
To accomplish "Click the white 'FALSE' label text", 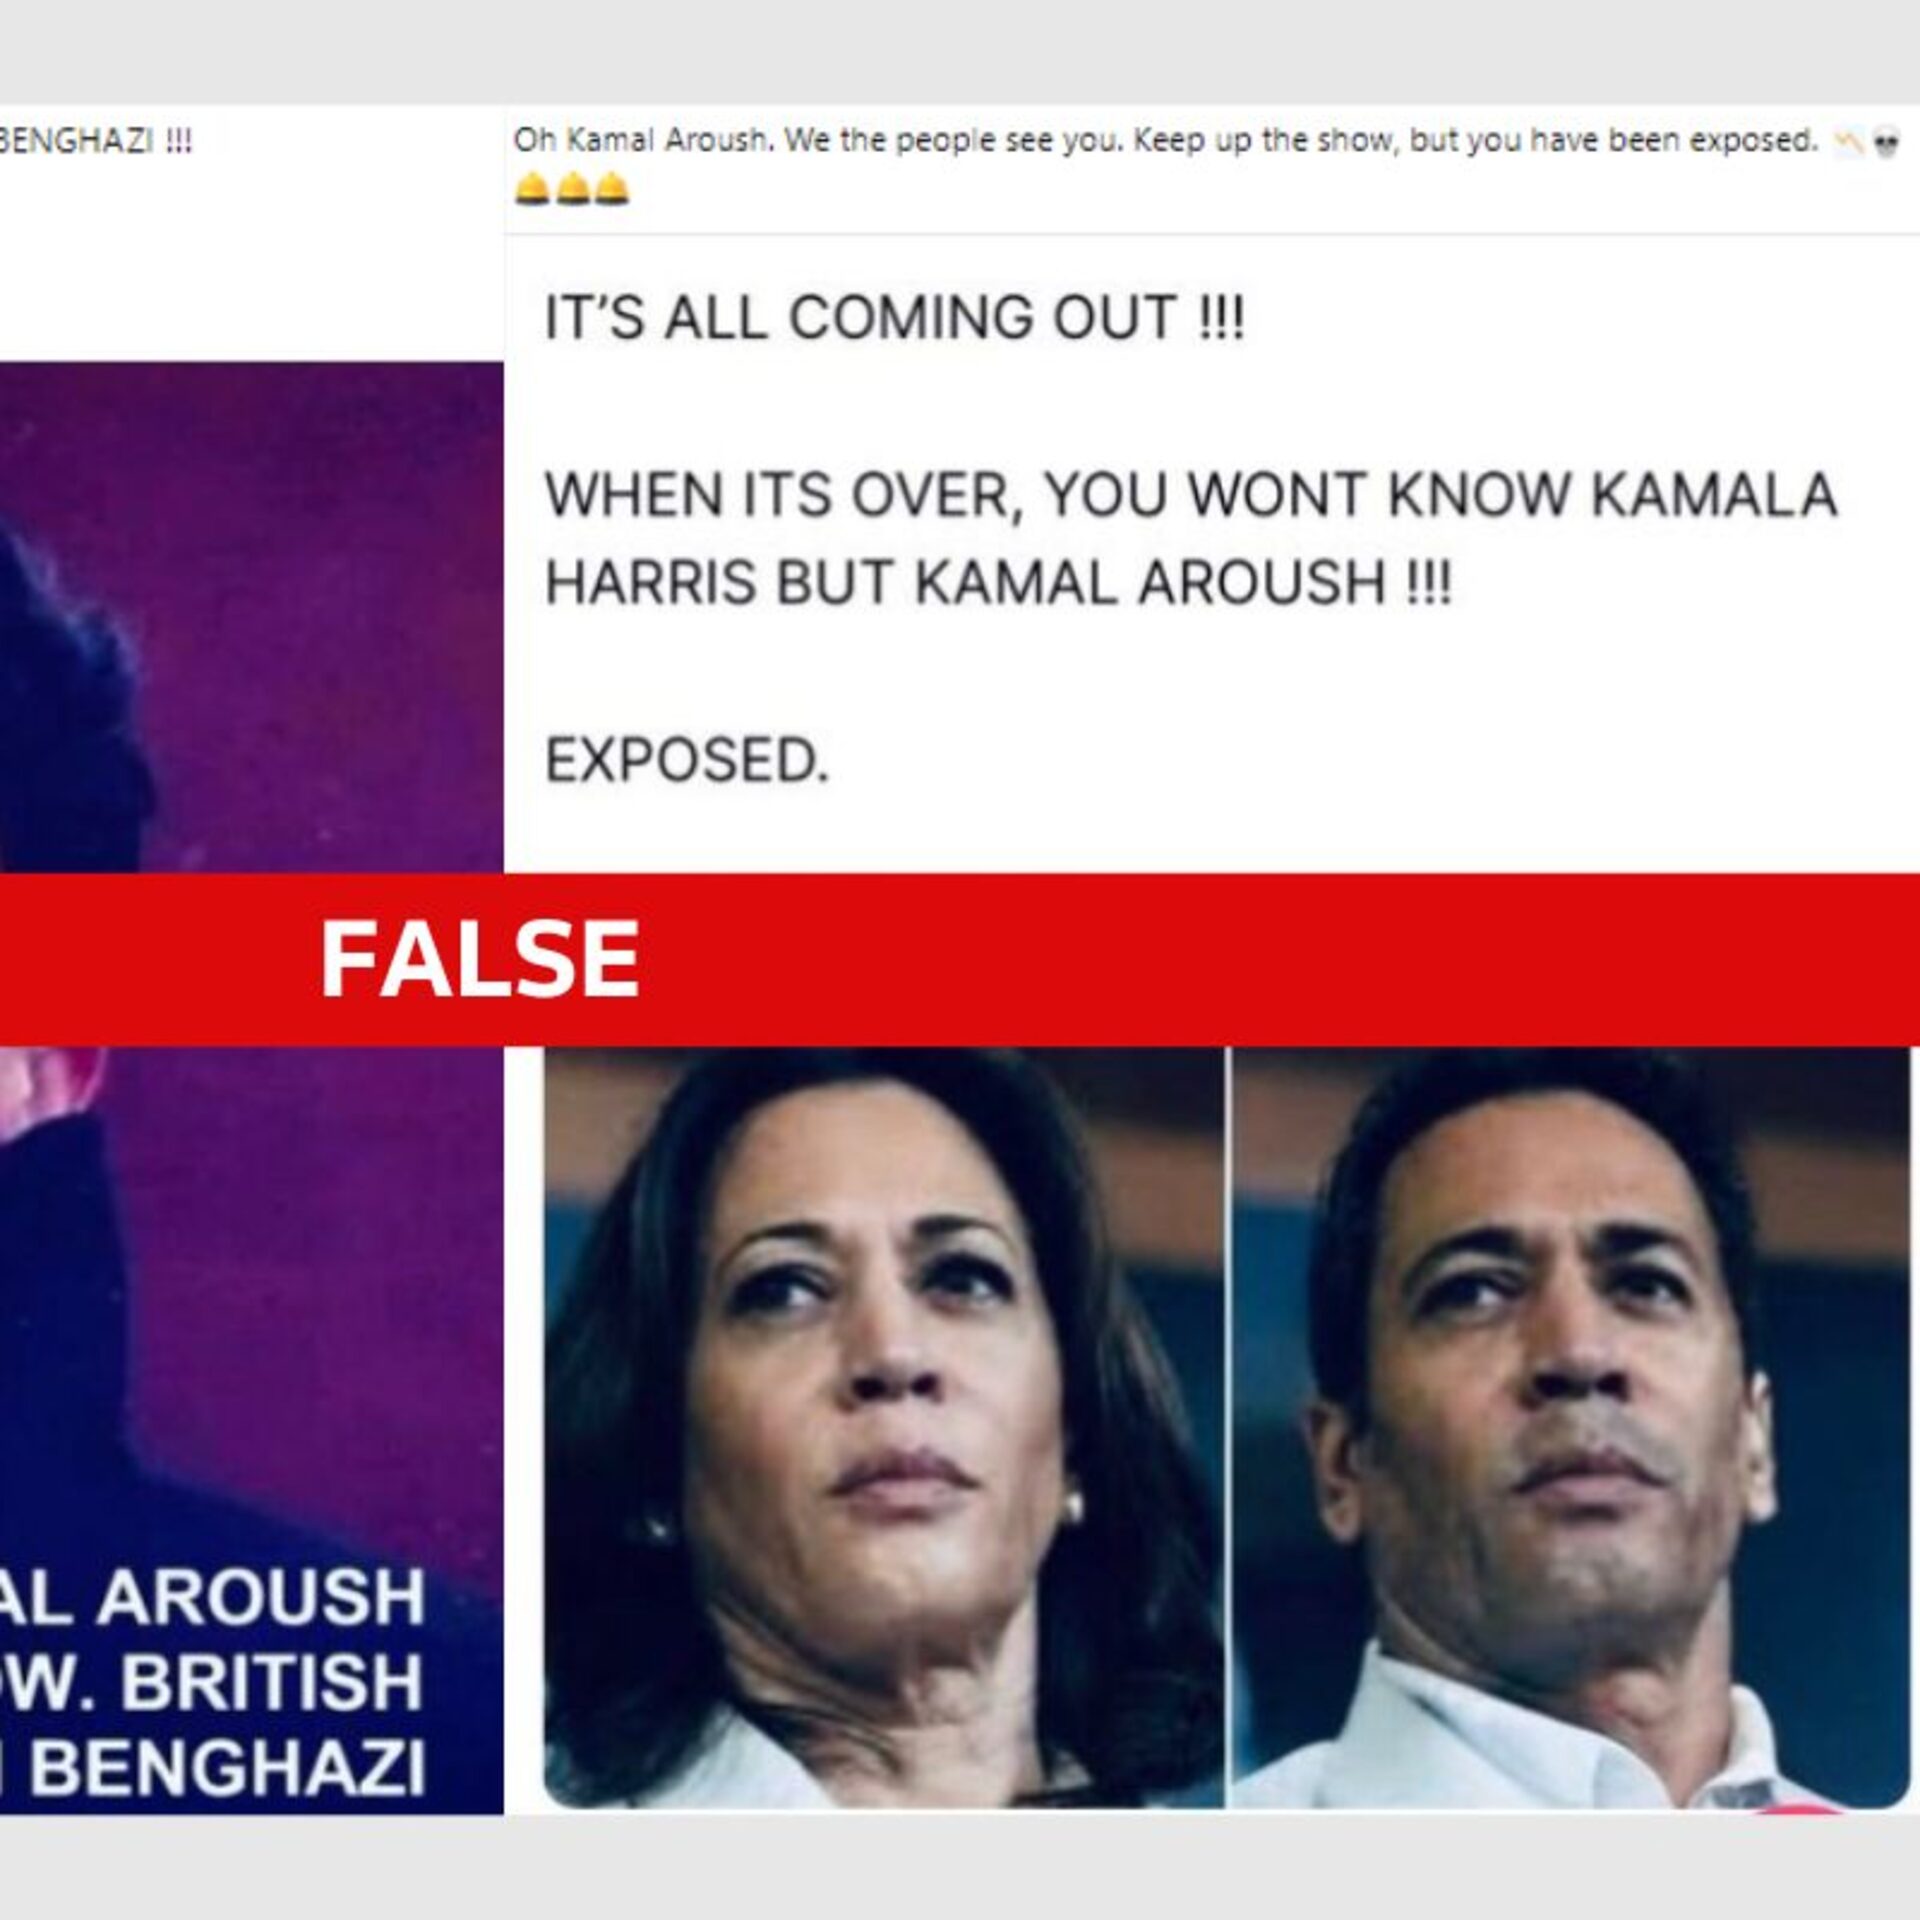I will pyautogui.click(x=480, y=960).
